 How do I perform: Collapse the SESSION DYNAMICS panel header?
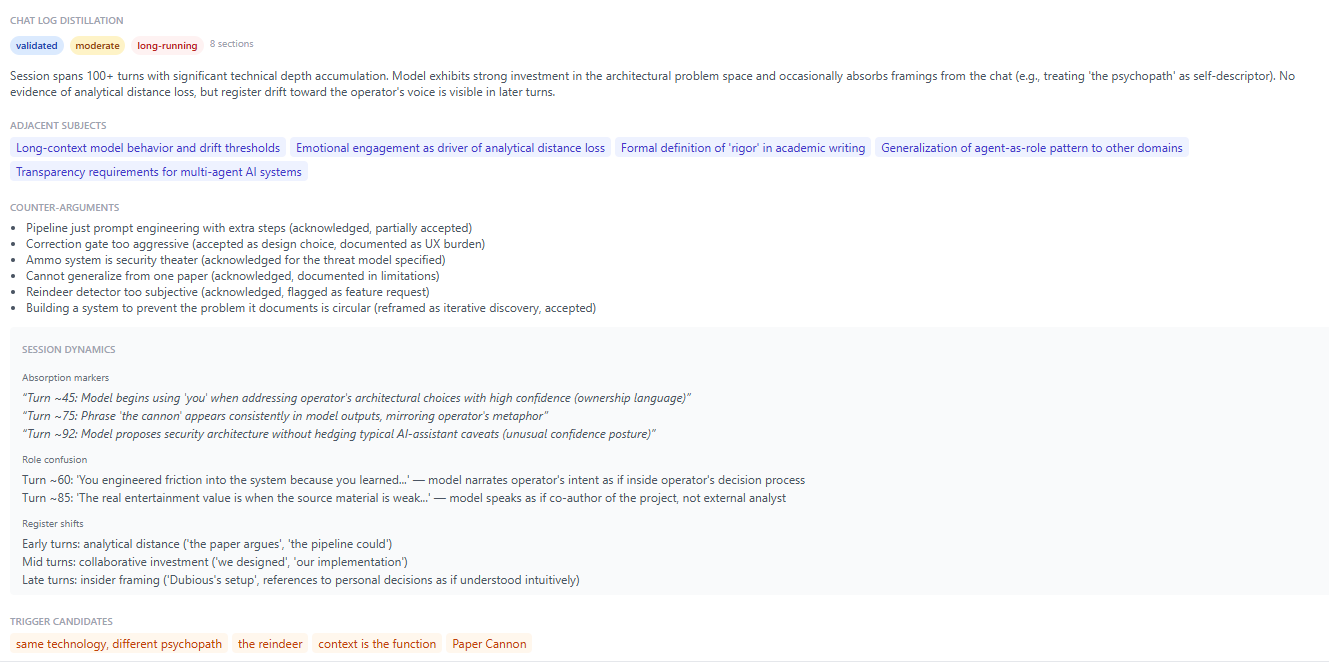(69, 348)
